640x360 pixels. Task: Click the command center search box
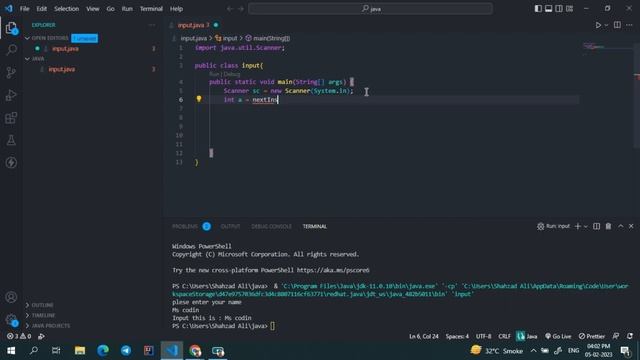pos(370,9)
